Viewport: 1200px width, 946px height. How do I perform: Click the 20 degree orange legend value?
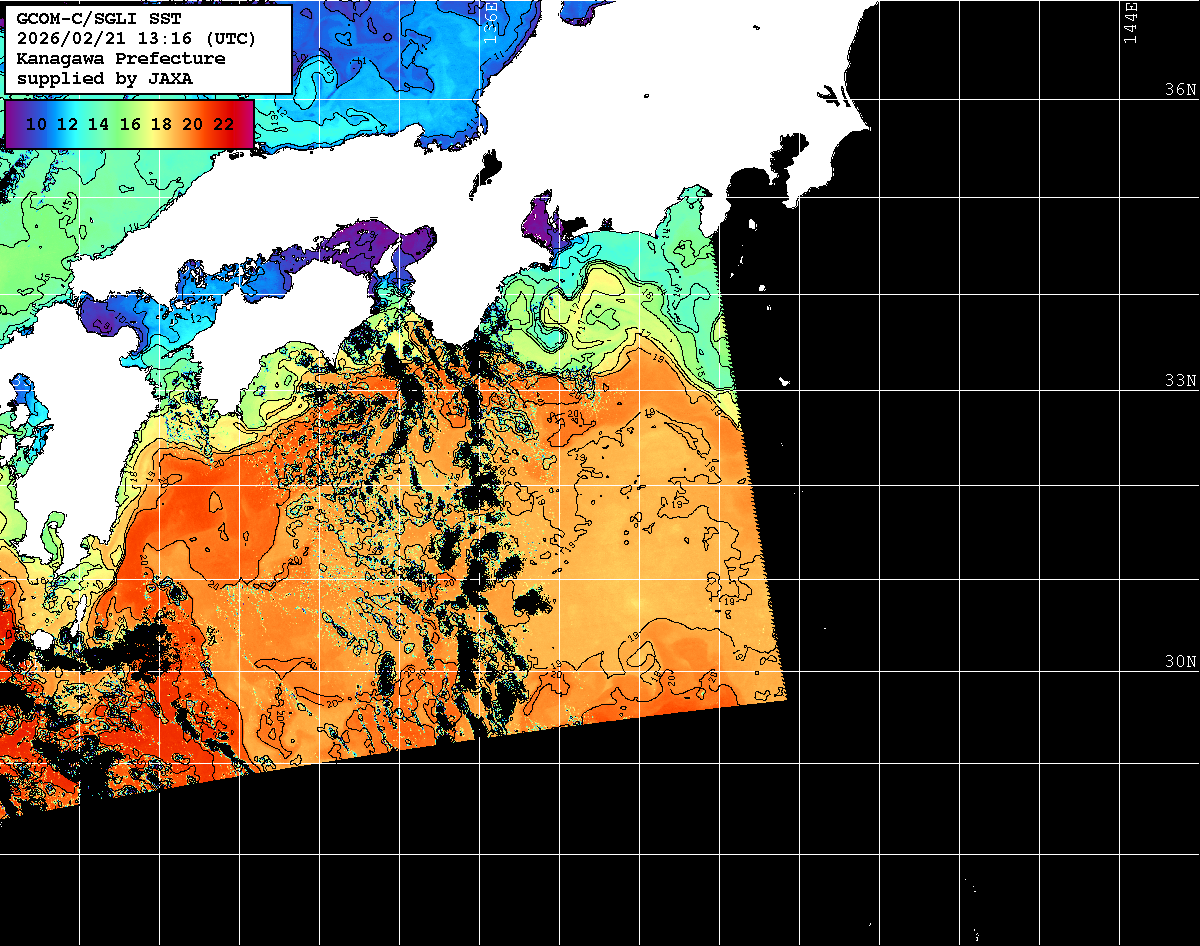192,124
